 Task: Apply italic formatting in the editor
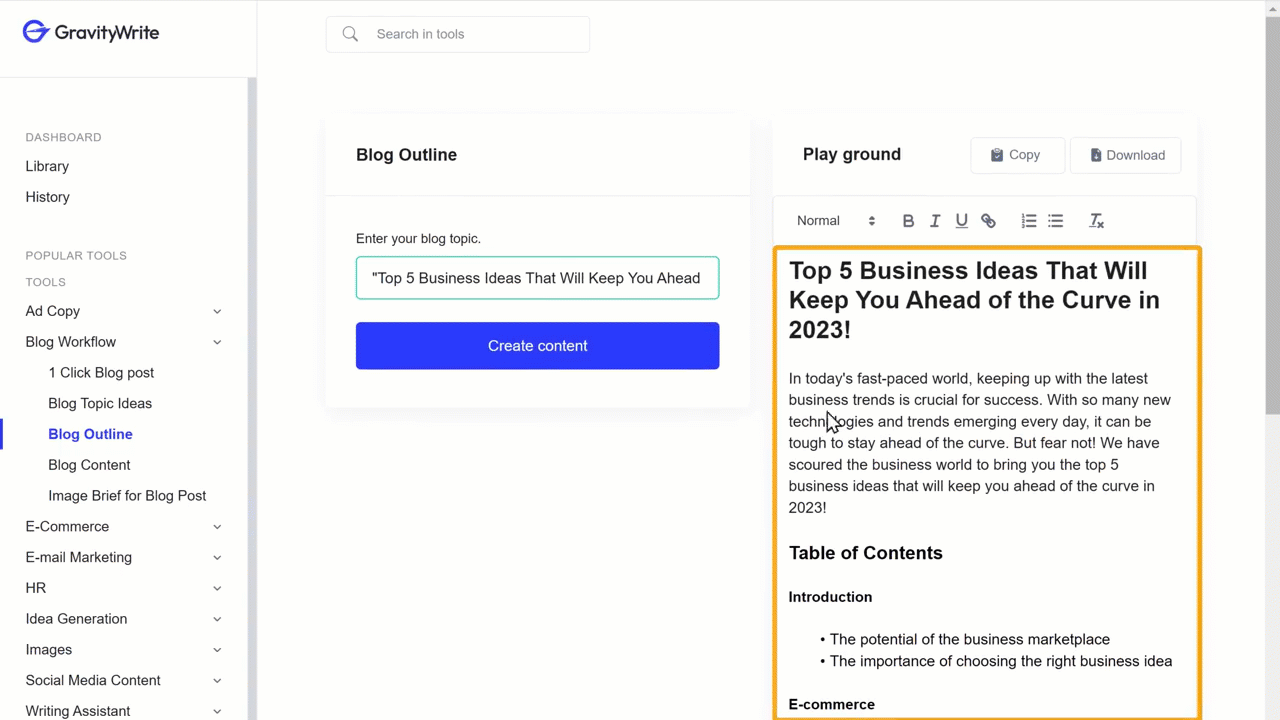935,221
